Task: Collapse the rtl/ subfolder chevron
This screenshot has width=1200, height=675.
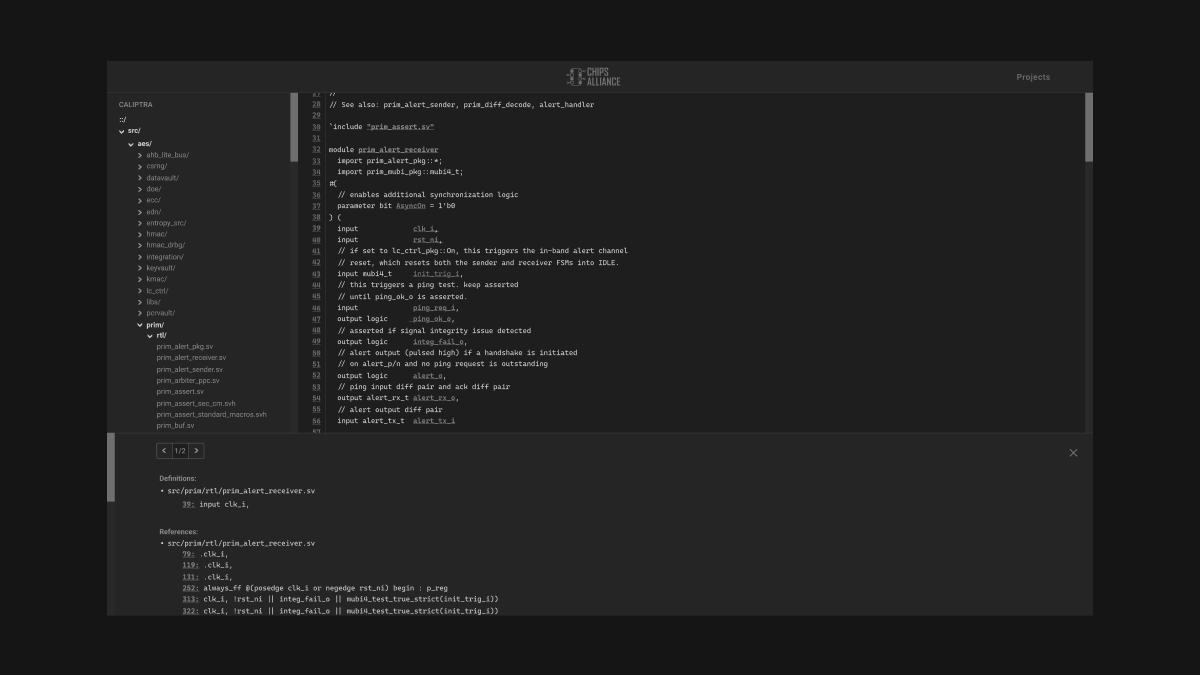Action: tap(150, 336)
